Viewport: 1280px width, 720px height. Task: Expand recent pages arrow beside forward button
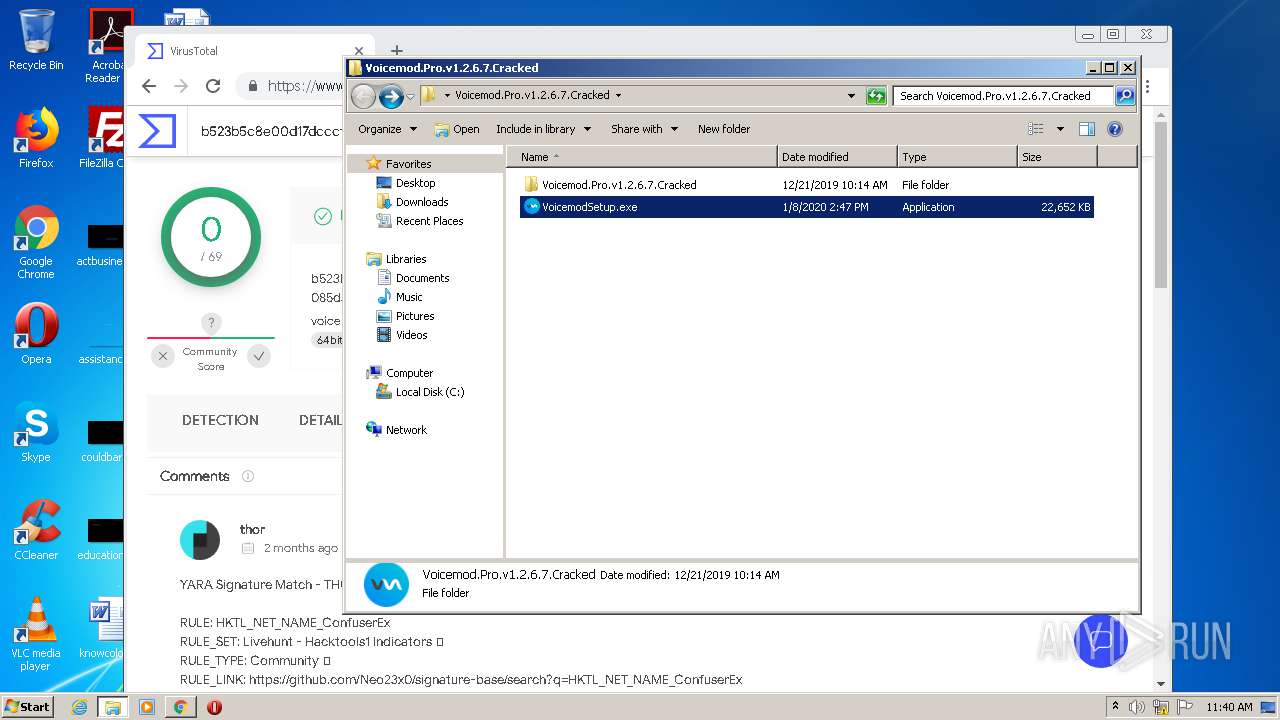point(410,97)
